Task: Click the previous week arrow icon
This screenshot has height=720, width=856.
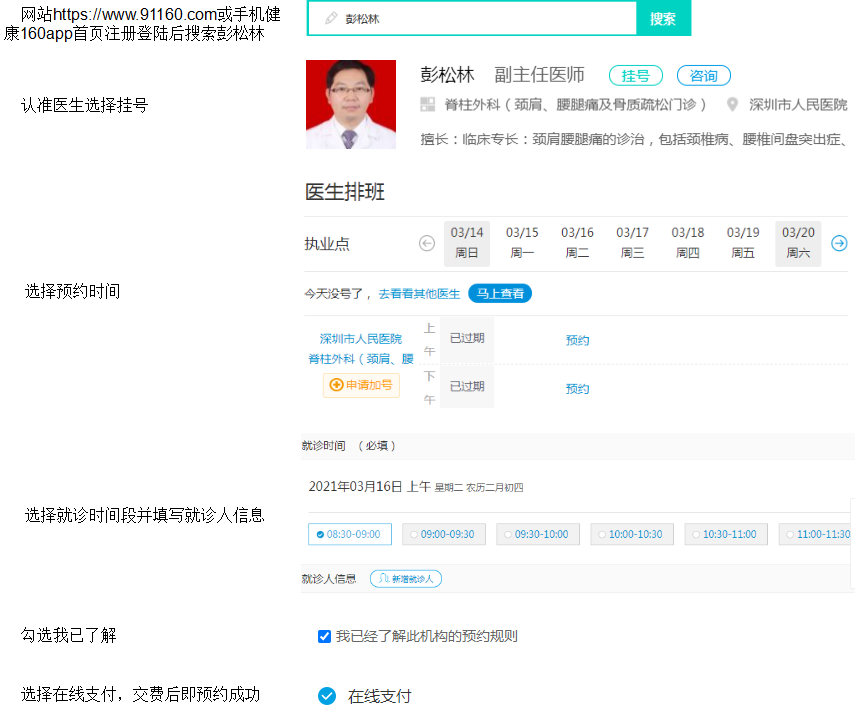Action: tap(427, 243)
